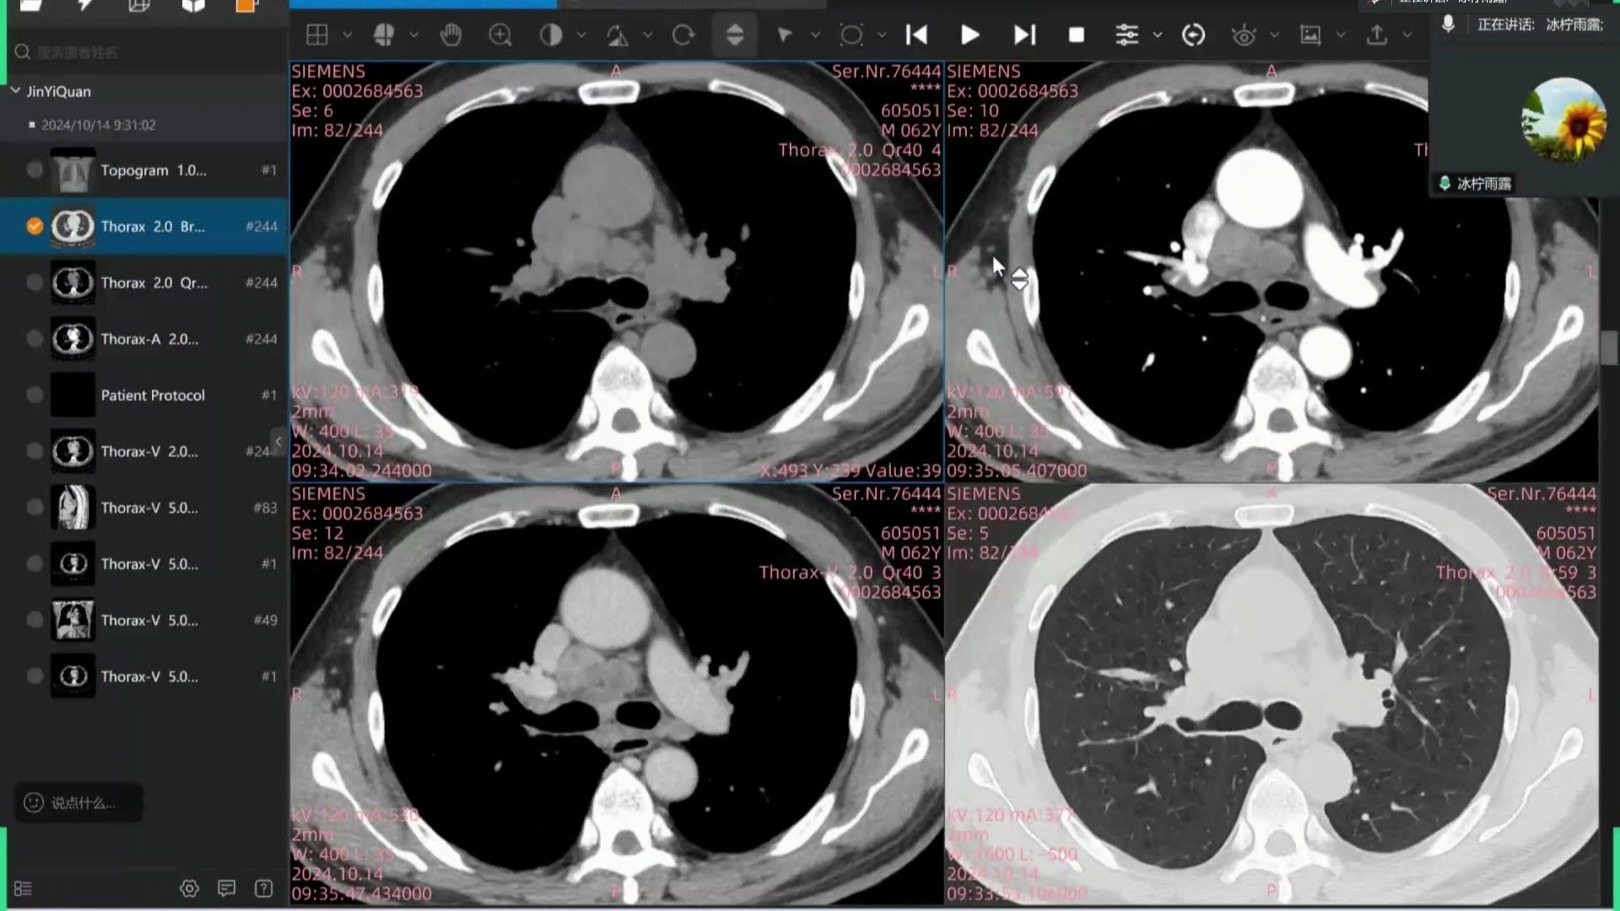The height and width of the screenshot is (911, 1620).
Task: Check the Thorax 2.0 Qr series radio
Action: (35, 283)
